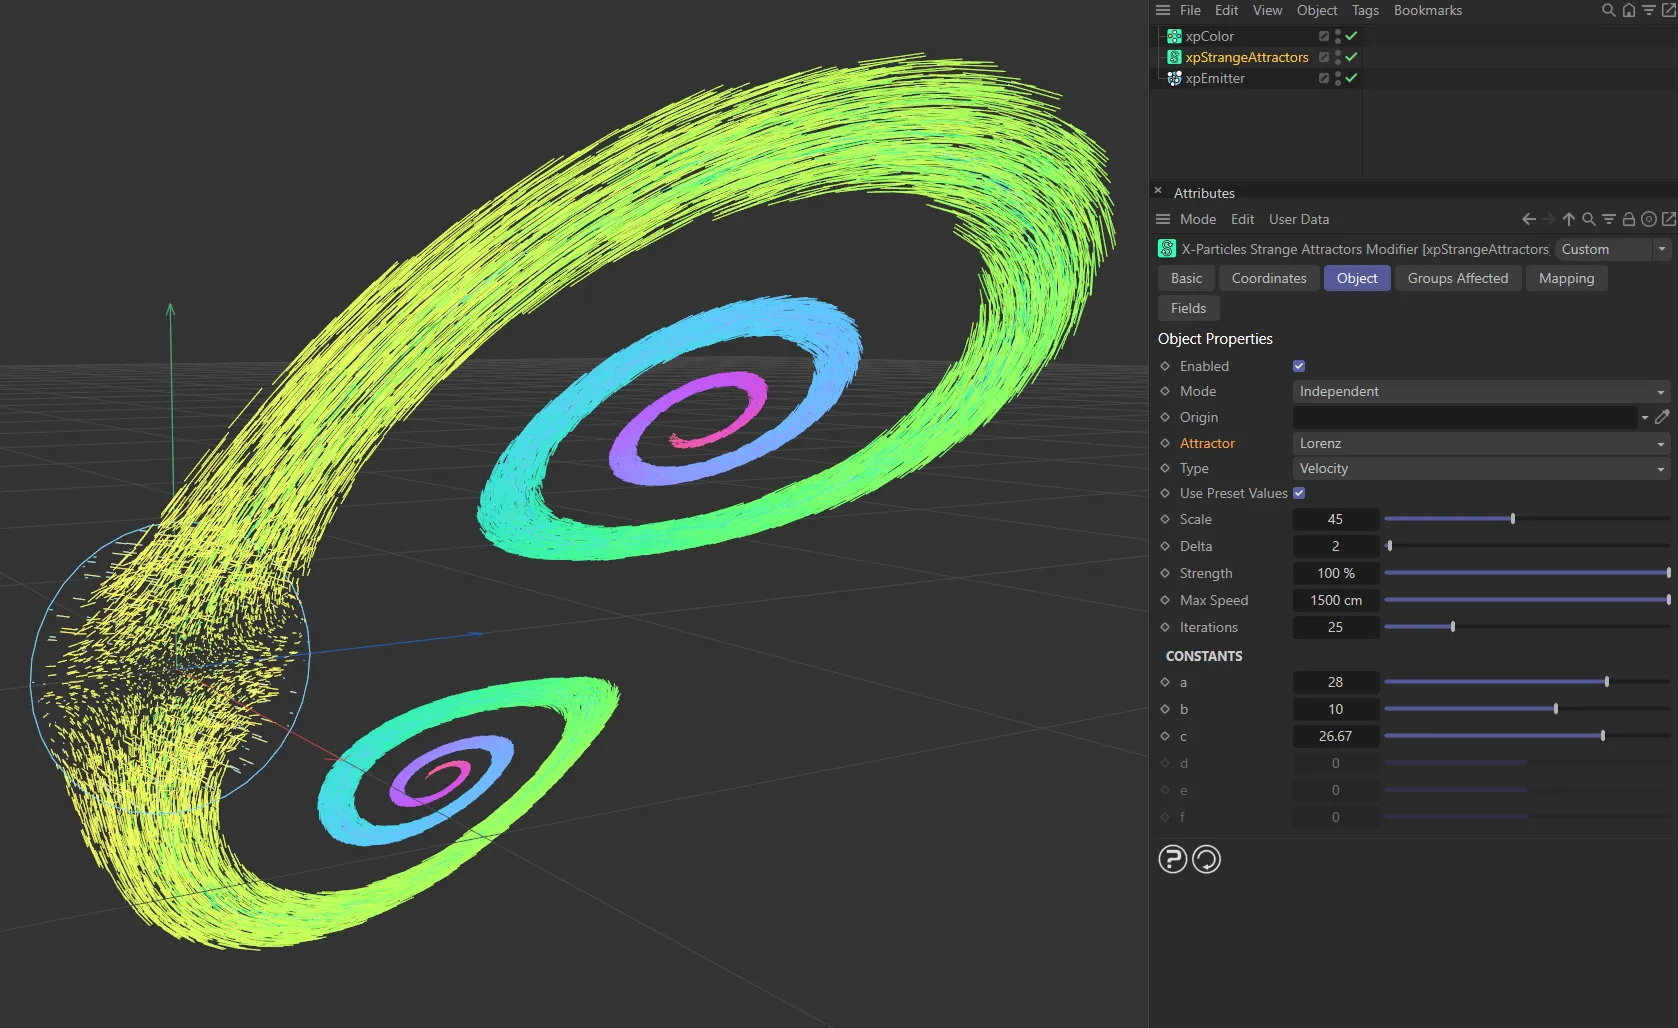
Task: Click the help question-mark icon below constants
Action: point(1172,859)
